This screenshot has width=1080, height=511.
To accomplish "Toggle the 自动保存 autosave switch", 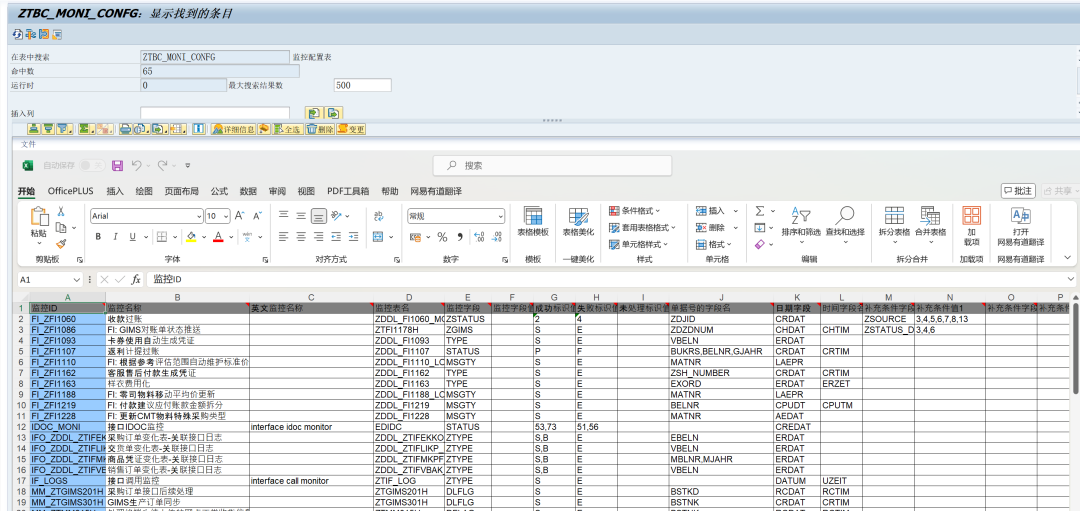I will pyautogui.click(x=91, y=166).
